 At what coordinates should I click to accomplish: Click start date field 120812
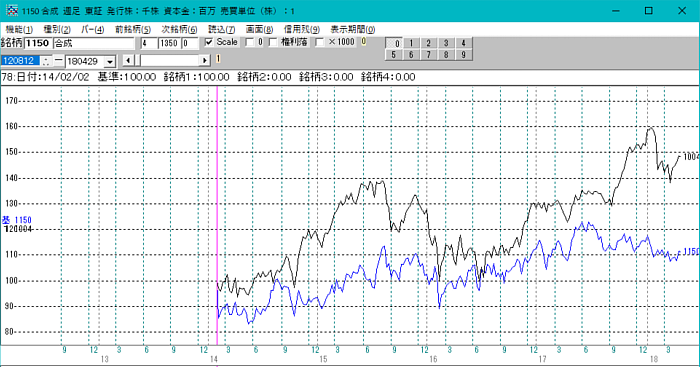click(x=21, y=61)
